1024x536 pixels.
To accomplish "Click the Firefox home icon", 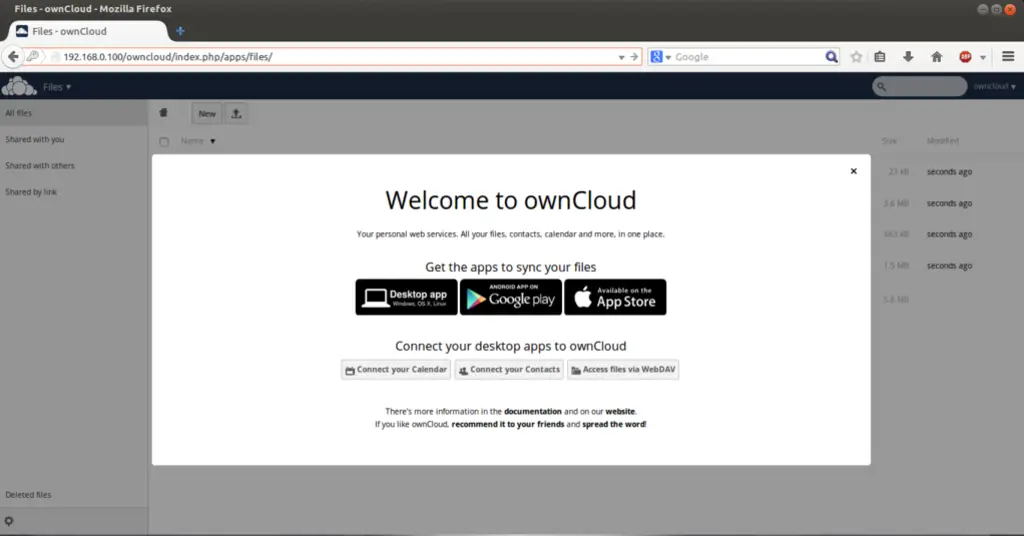I will (x=936, y=57).
